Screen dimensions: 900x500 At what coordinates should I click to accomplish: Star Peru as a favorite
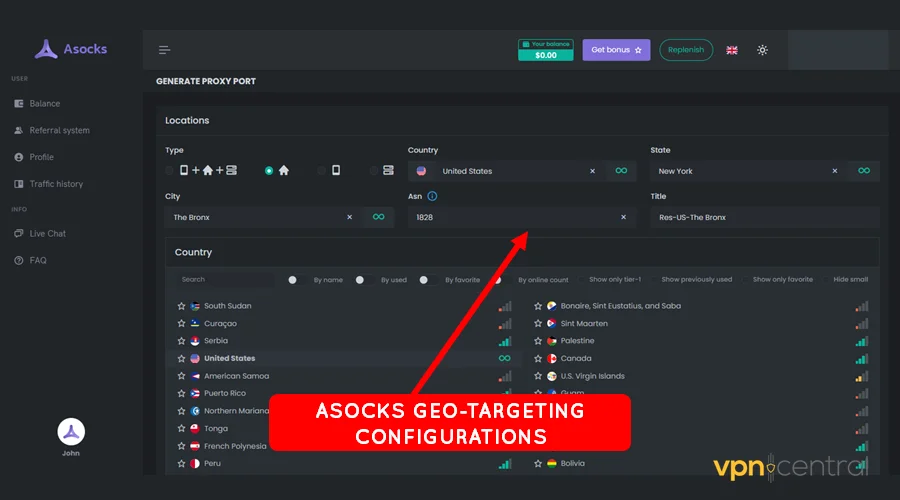[x=181, y=463]
